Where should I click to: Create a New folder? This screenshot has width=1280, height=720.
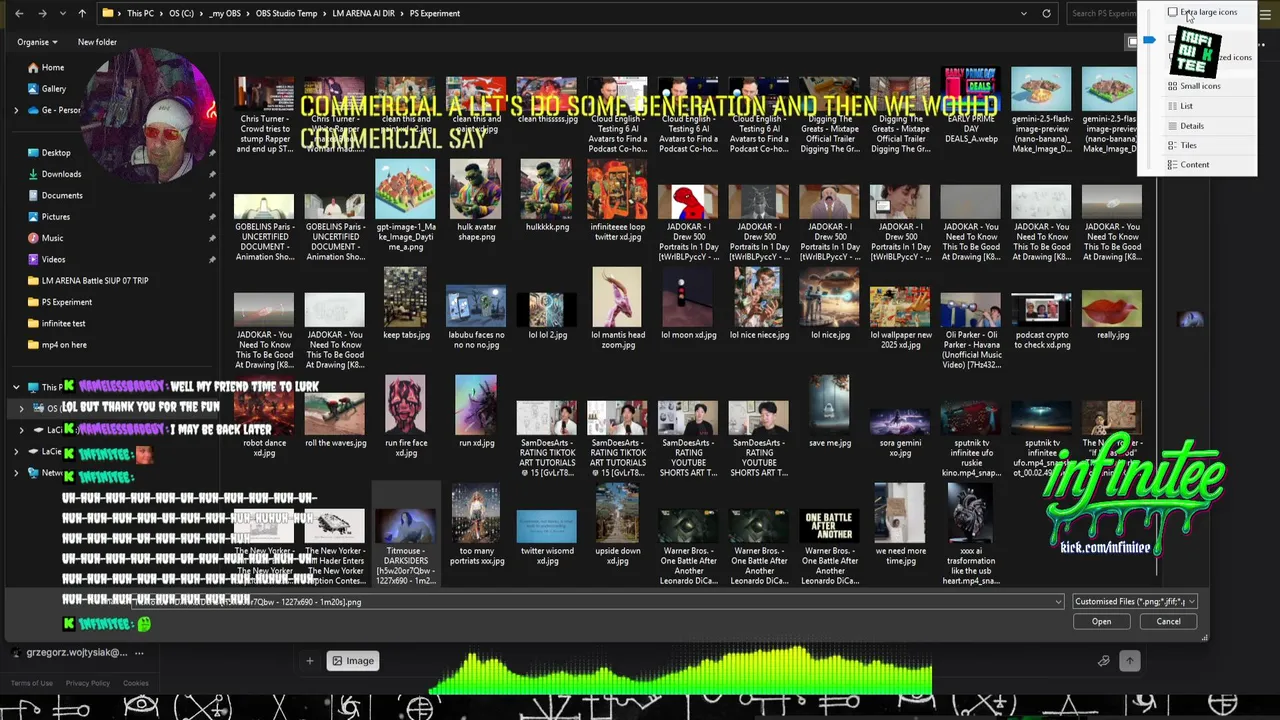tap(97, 42)
